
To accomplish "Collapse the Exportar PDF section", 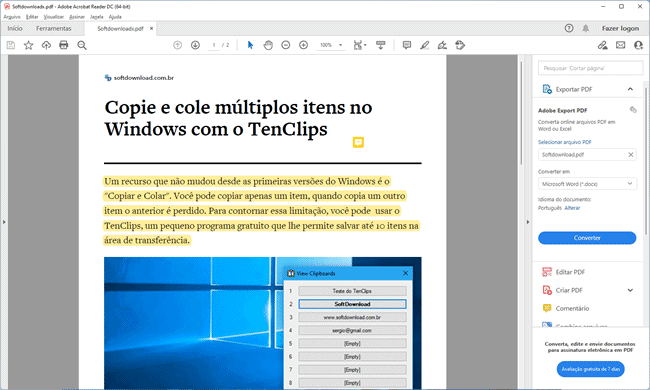I will tap(630, 89).
